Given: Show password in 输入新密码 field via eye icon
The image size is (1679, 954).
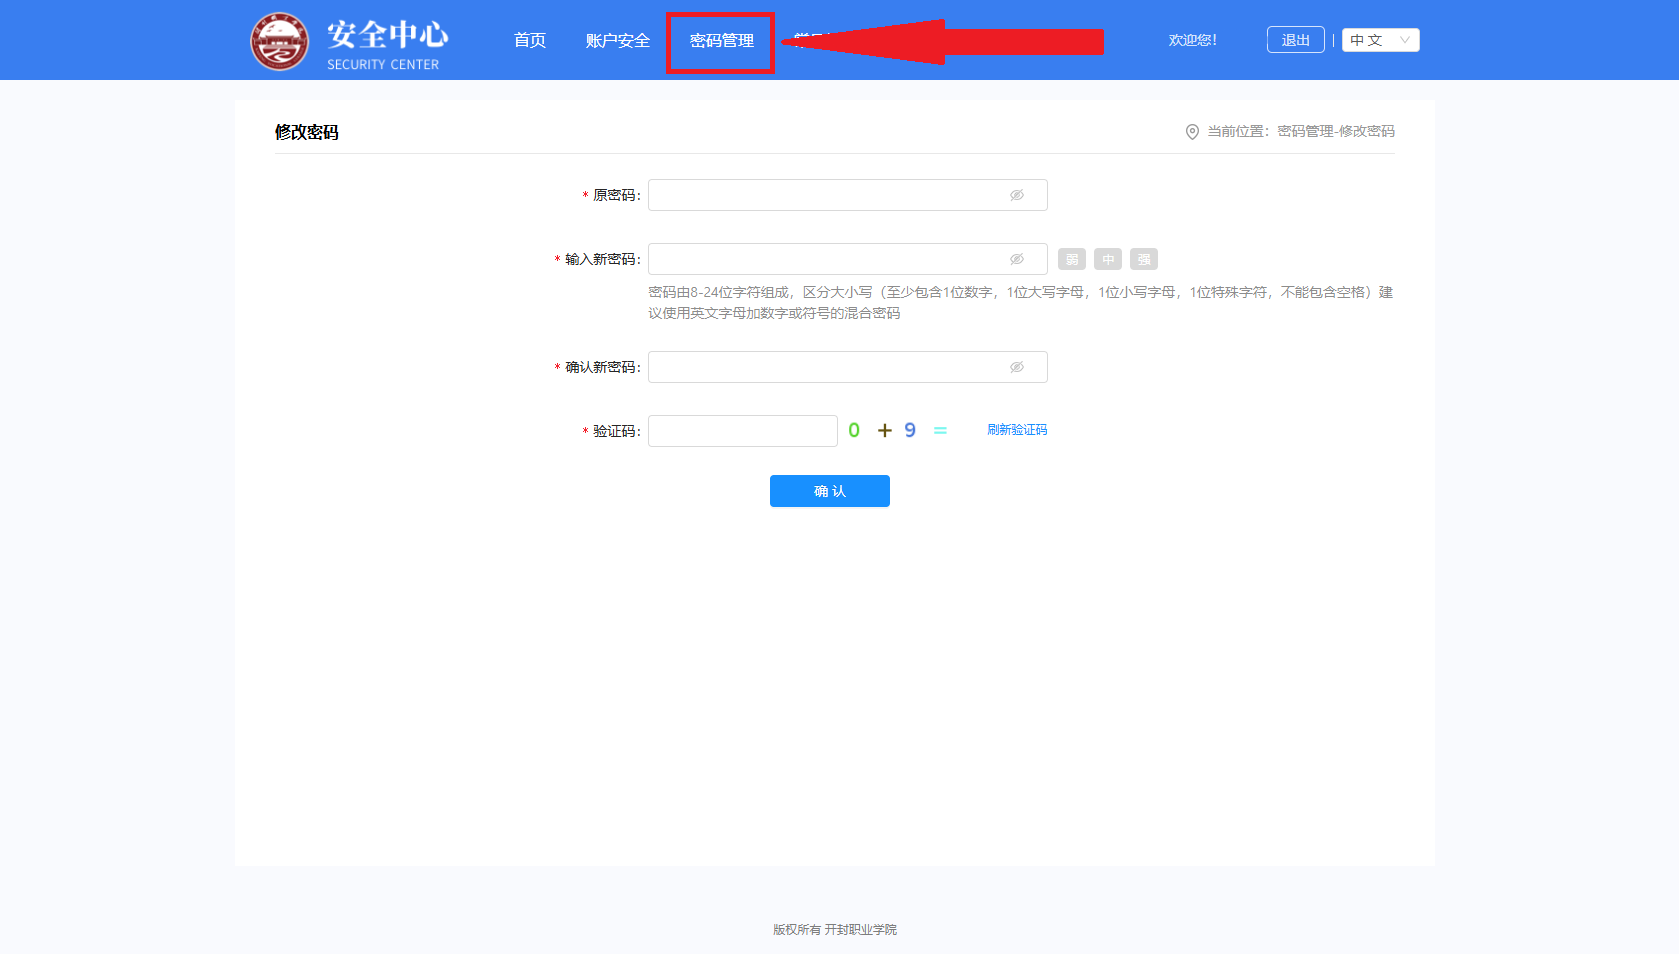Looking at the screenshot, I should [x=1016, y=259].
